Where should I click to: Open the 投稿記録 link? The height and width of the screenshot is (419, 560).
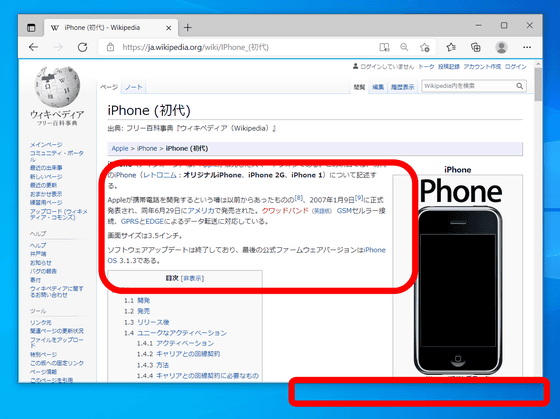(x=449, y=67)
